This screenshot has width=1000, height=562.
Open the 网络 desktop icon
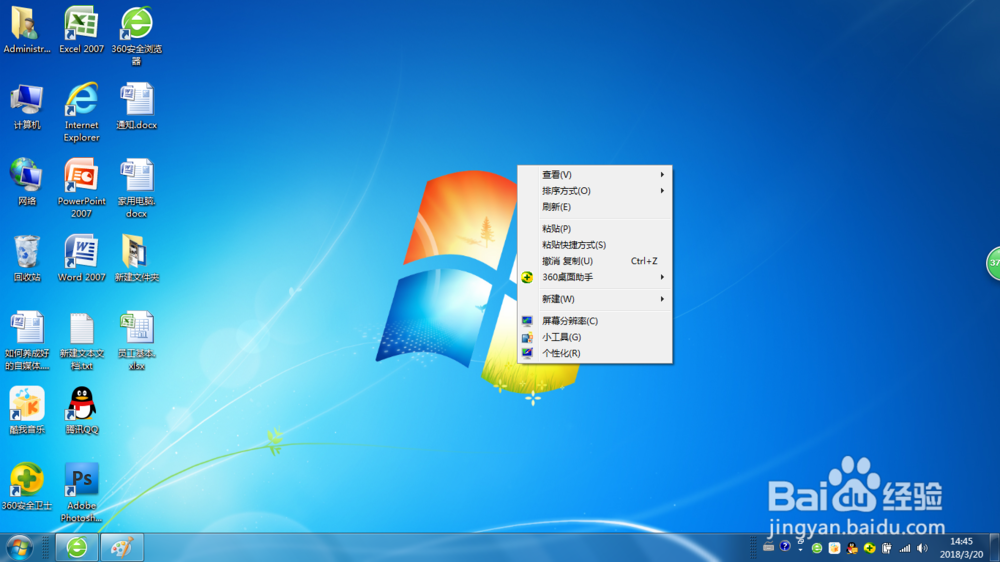click(26, 182)
